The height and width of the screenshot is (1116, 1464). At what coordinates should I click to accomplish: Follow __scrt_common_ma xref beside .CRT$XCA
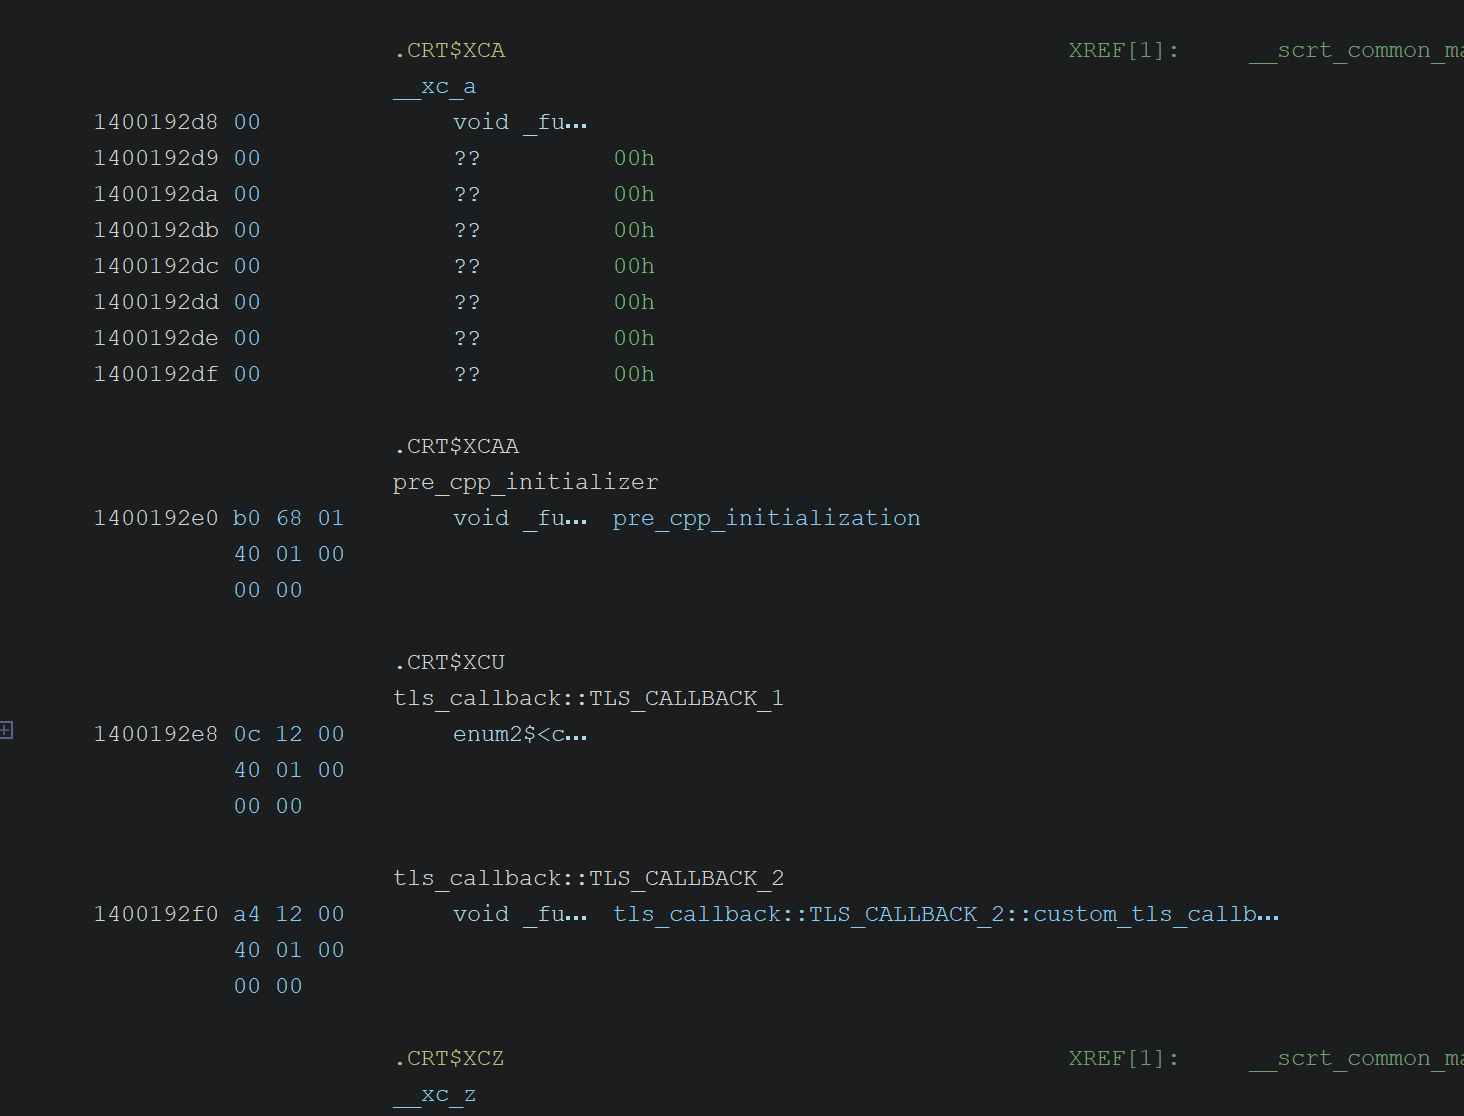[1356, 50]
